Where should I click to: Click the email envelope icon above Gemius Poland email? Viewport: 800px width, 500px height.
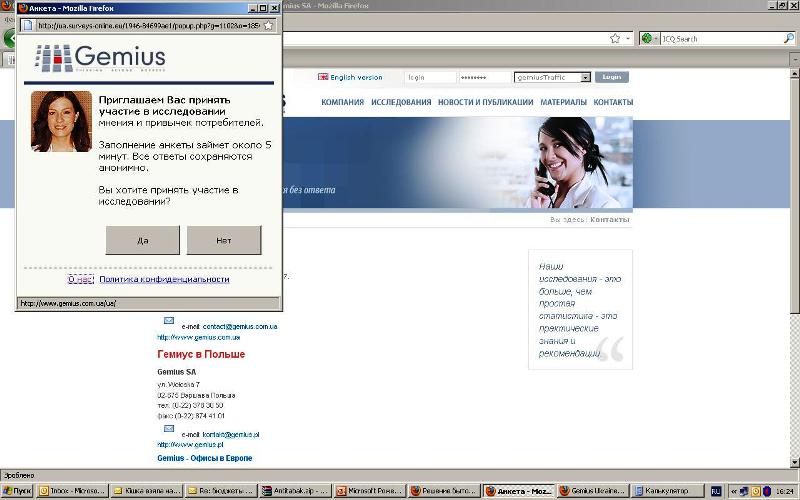169,428
